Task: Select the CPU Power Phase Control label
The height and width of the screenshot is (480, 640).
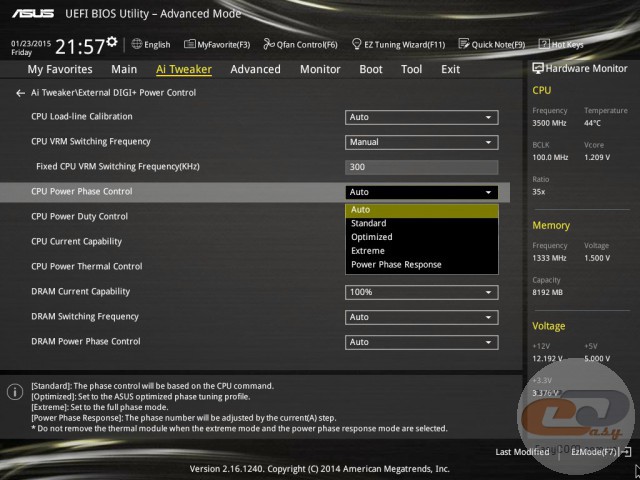Action: coord(82,191)
